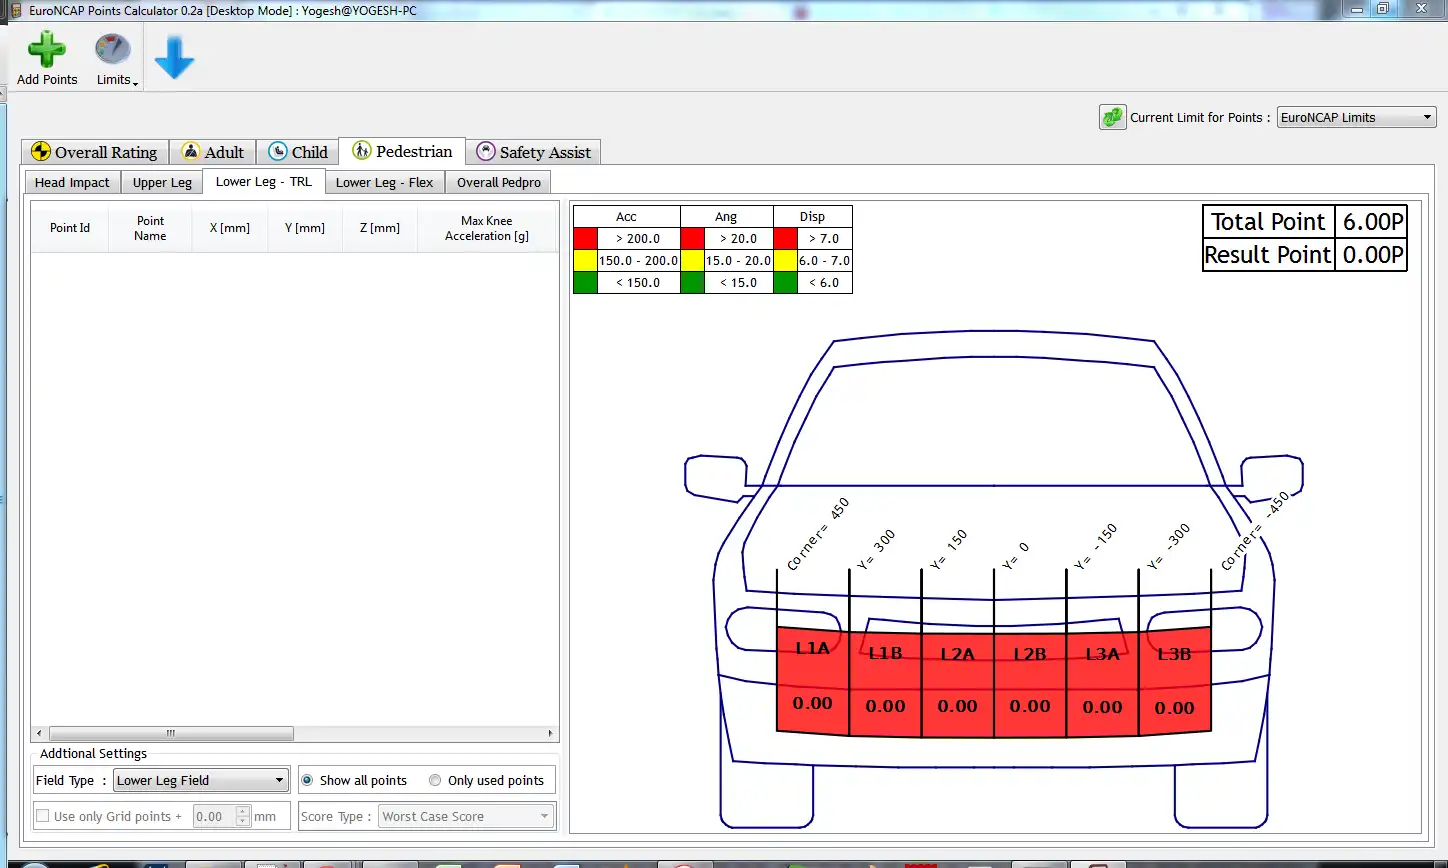Screen dimensions: 1448x868
Task: Click the Ang legend header
Action: [726, 216]
